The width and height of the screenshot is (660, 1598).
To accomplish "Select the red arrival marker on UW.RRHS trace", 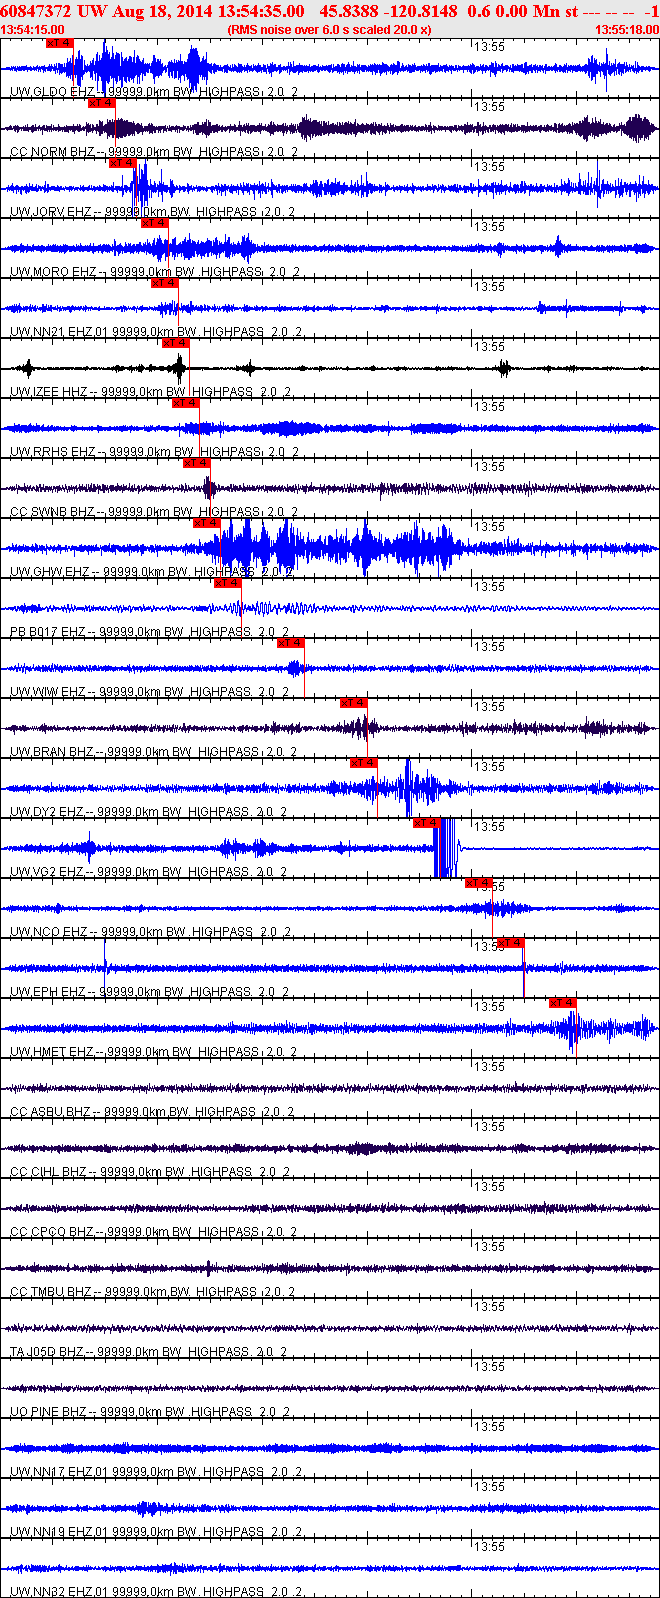I will coord(186,403).
